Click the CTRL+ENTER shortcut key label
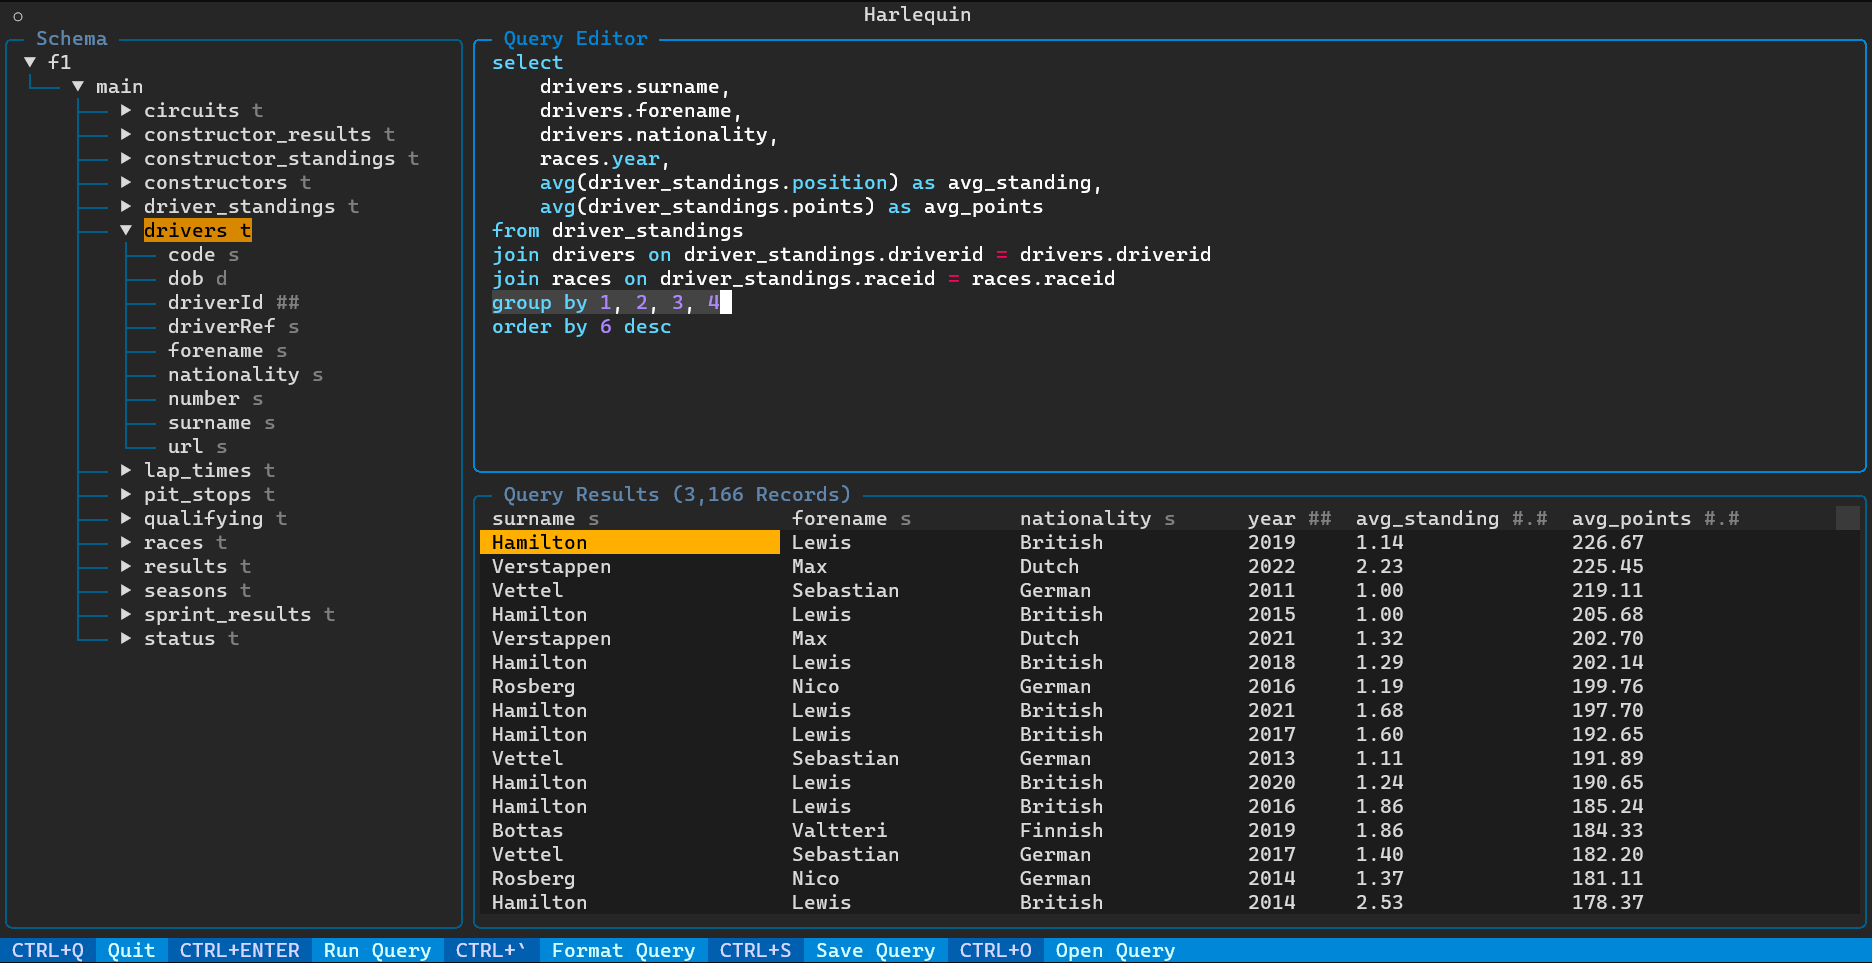Viewport: 1872px width, 963px height. (240, 950)
